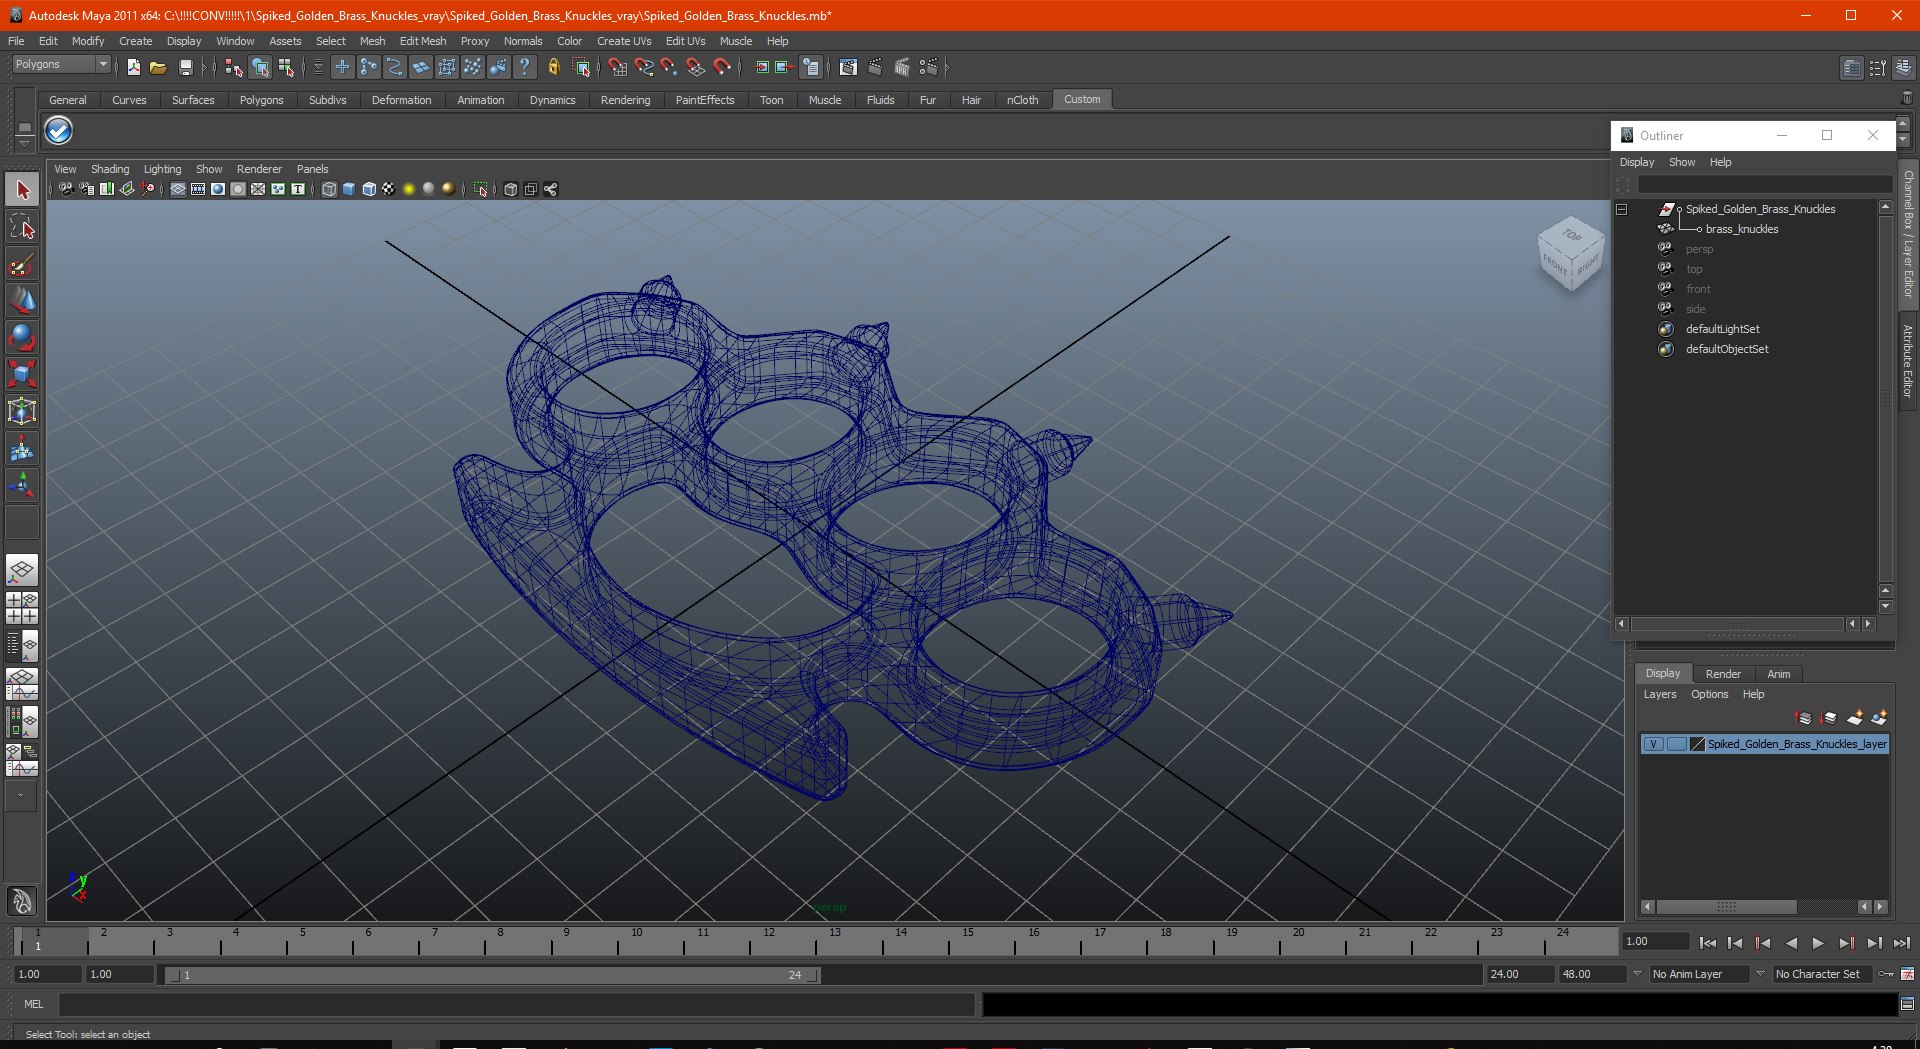Viewport: 1920px width, 1049px height.
Task: Create a new empty display layer
Action: [1855, 718]
